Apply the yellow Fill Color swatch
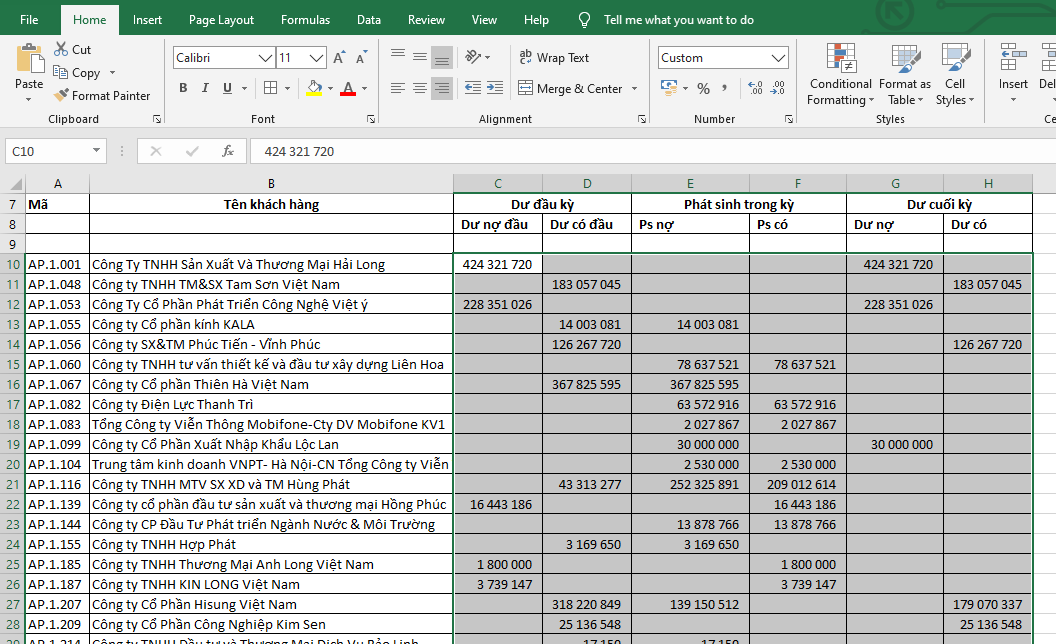 click(314, 88)
